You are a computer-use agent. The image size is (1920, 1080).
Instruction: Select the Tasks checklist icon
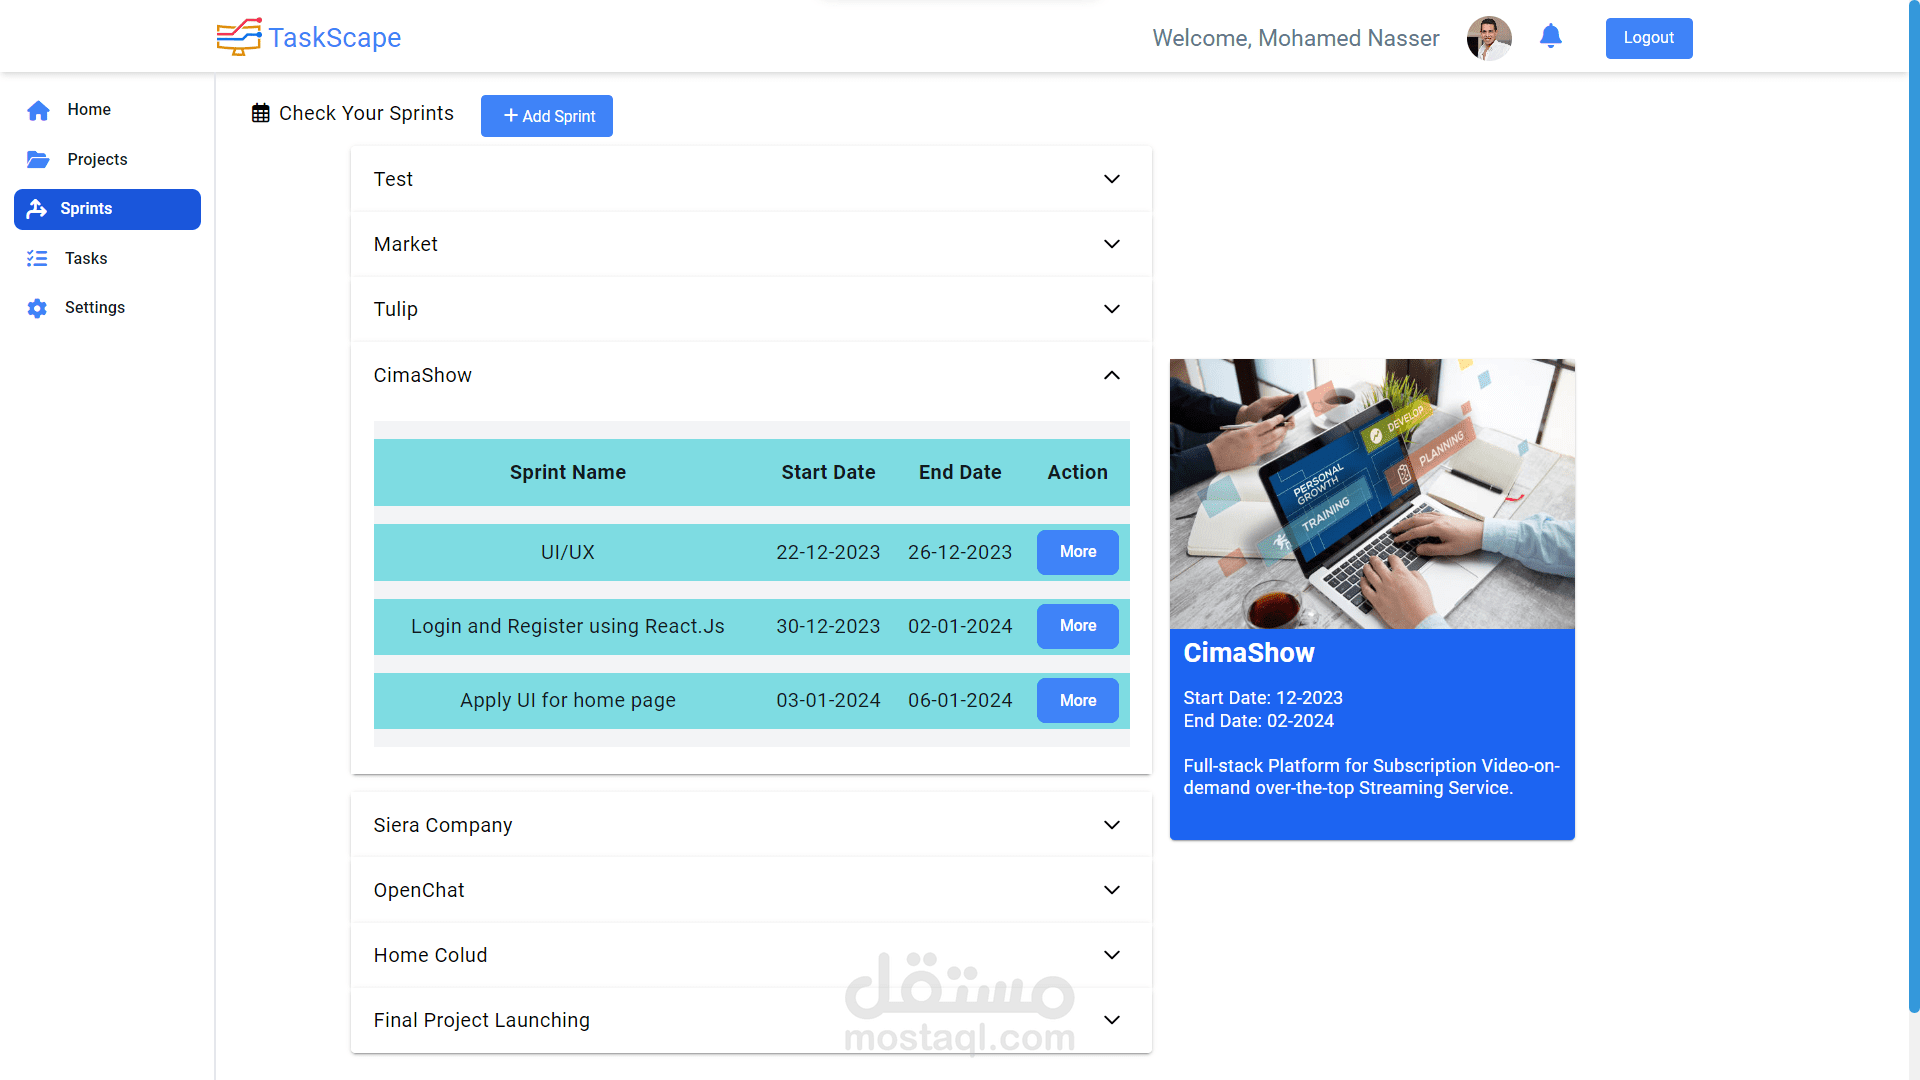(38, 258)
